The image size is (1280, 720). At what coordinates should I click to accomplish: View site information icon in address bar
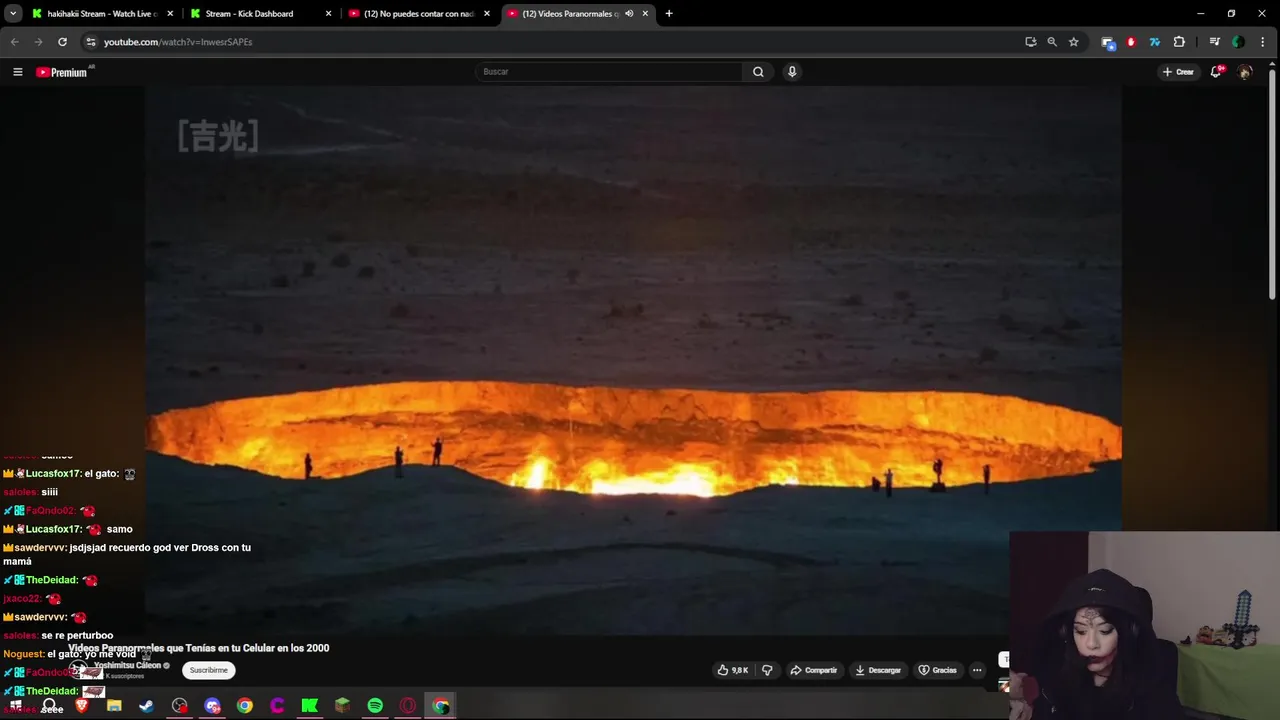(x=90, y=42)
